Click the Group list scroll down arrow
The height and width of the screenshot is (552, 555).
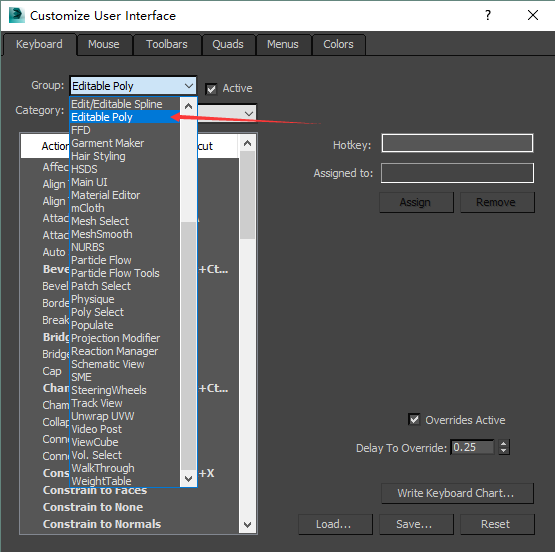188,478
